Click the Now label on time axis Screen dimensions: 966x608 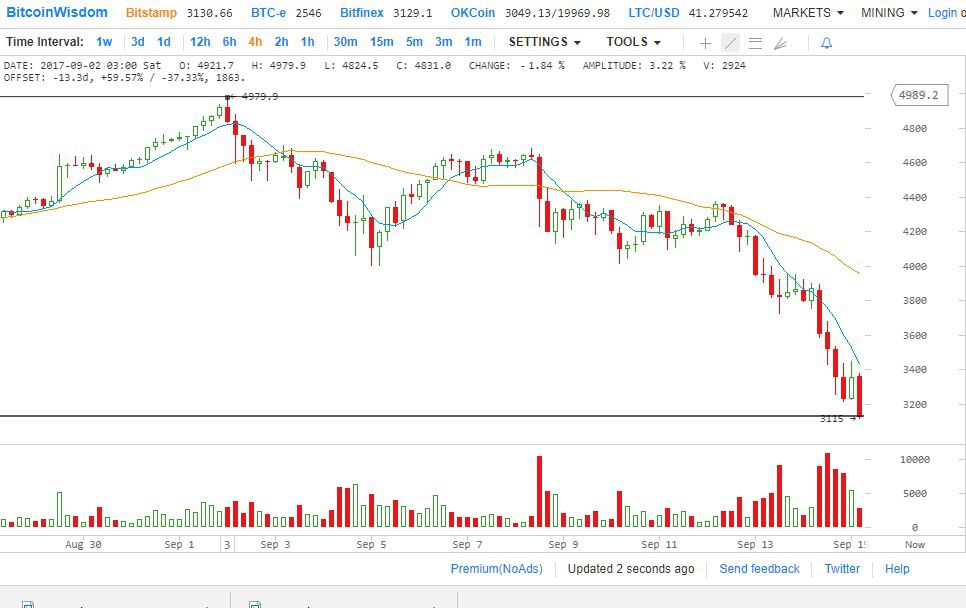click(915, 545)
